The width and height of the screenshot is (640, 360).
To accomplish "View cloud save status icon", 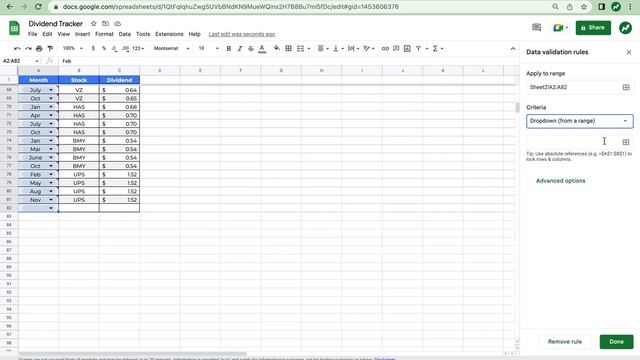I will pos(117,24).
